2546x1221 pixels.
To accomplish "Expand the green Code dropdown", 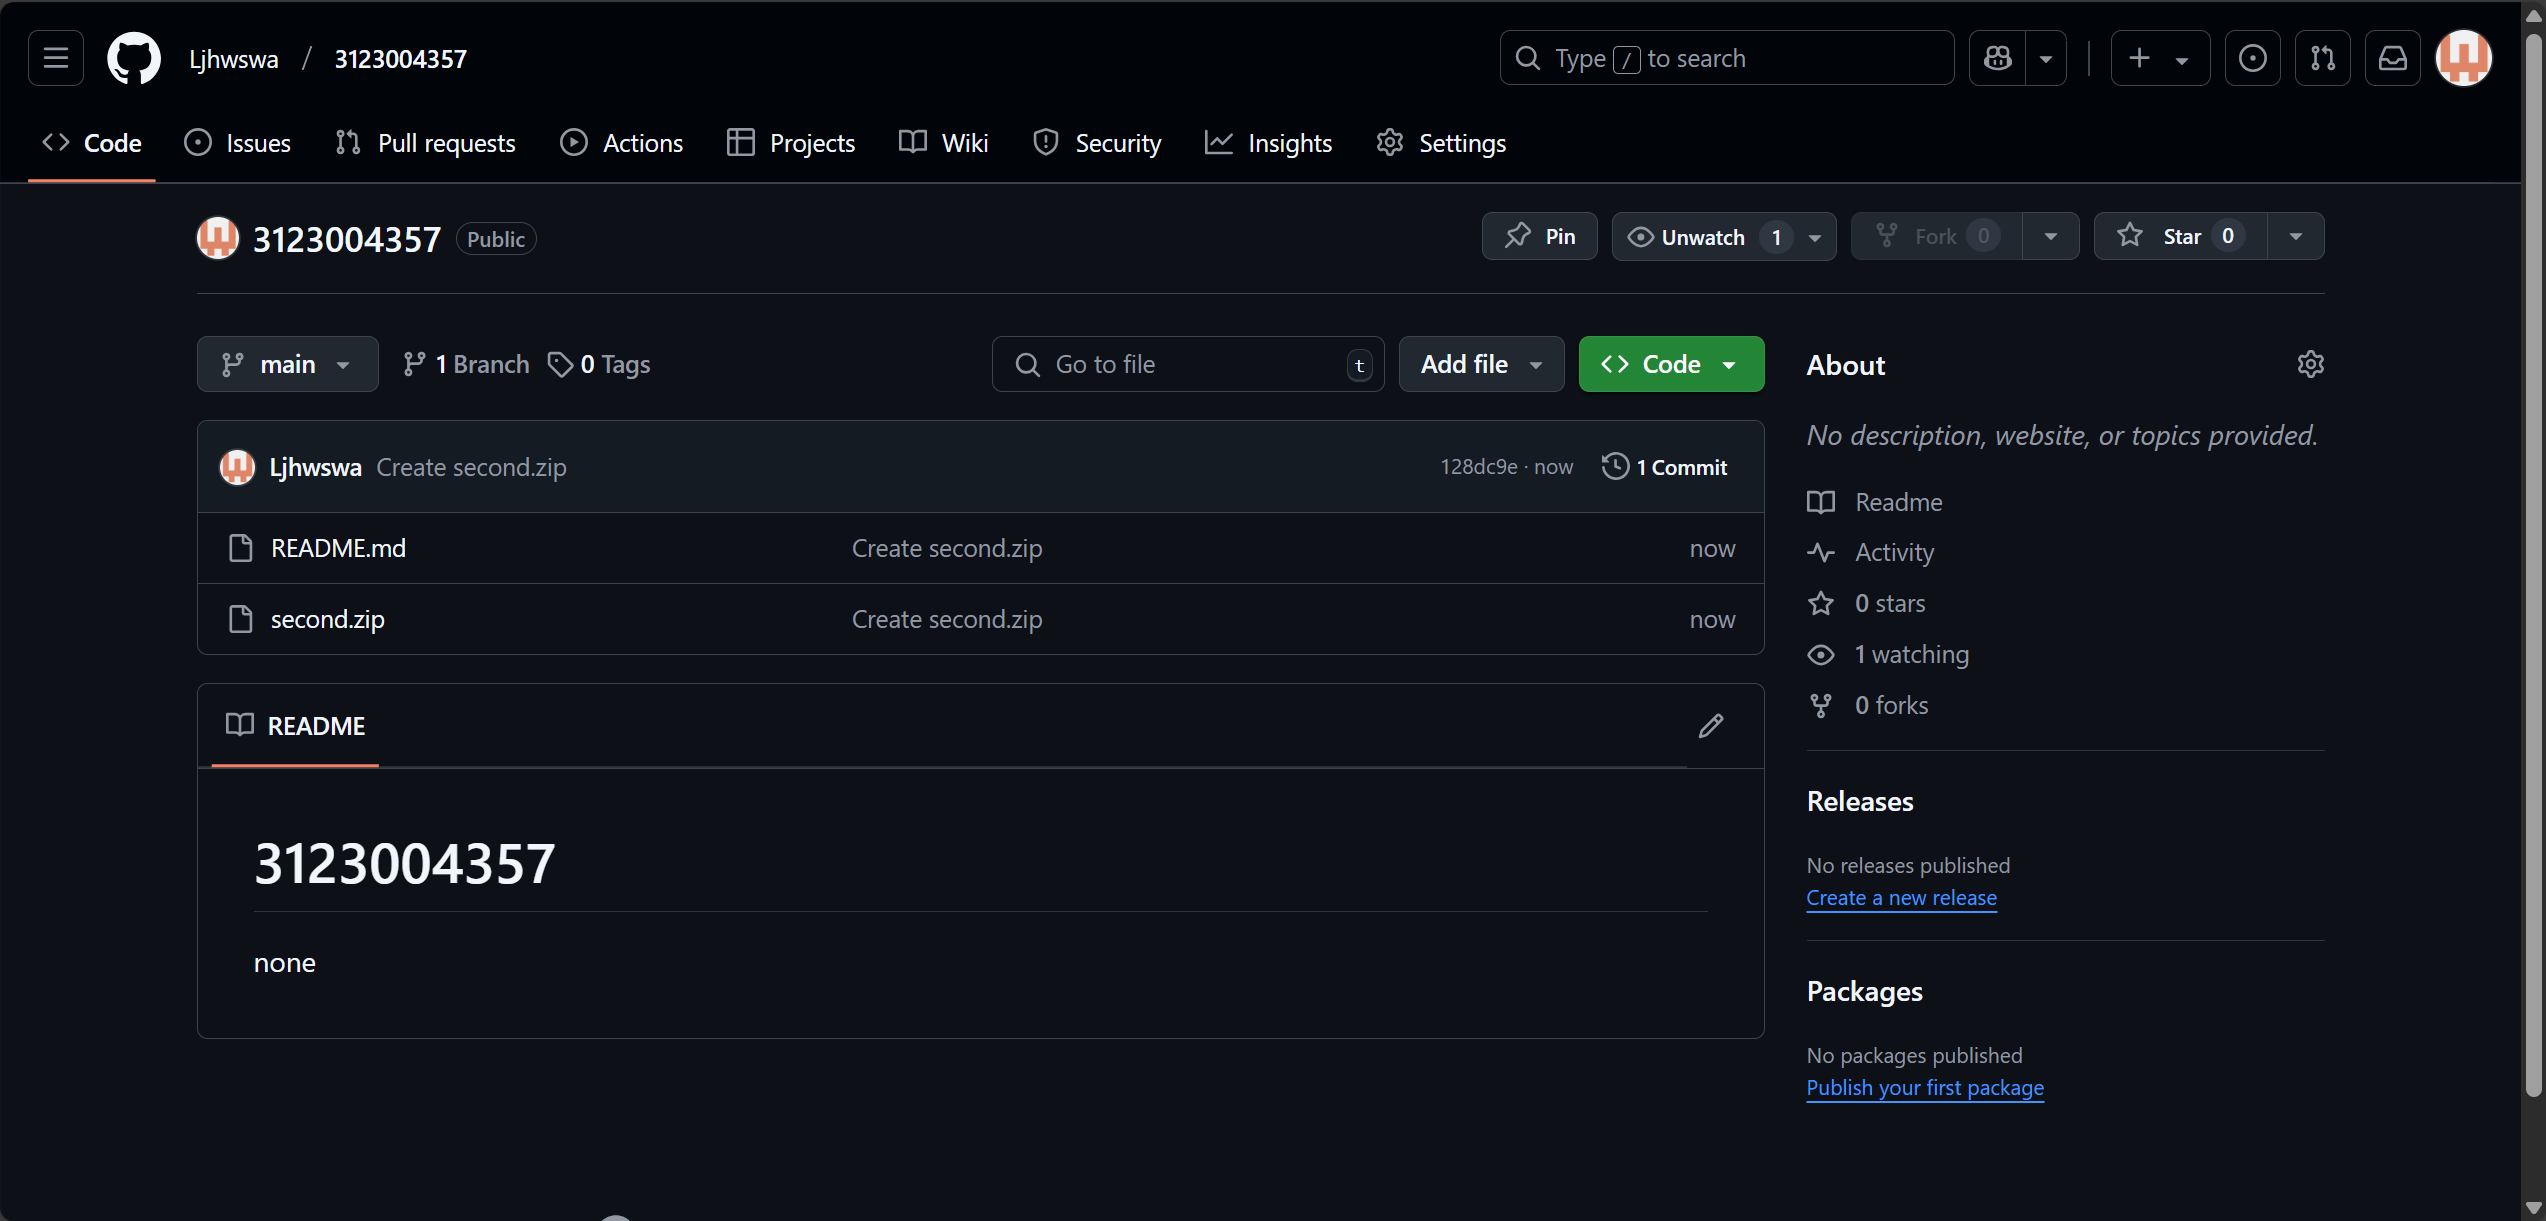I will tap(1671, 364).
